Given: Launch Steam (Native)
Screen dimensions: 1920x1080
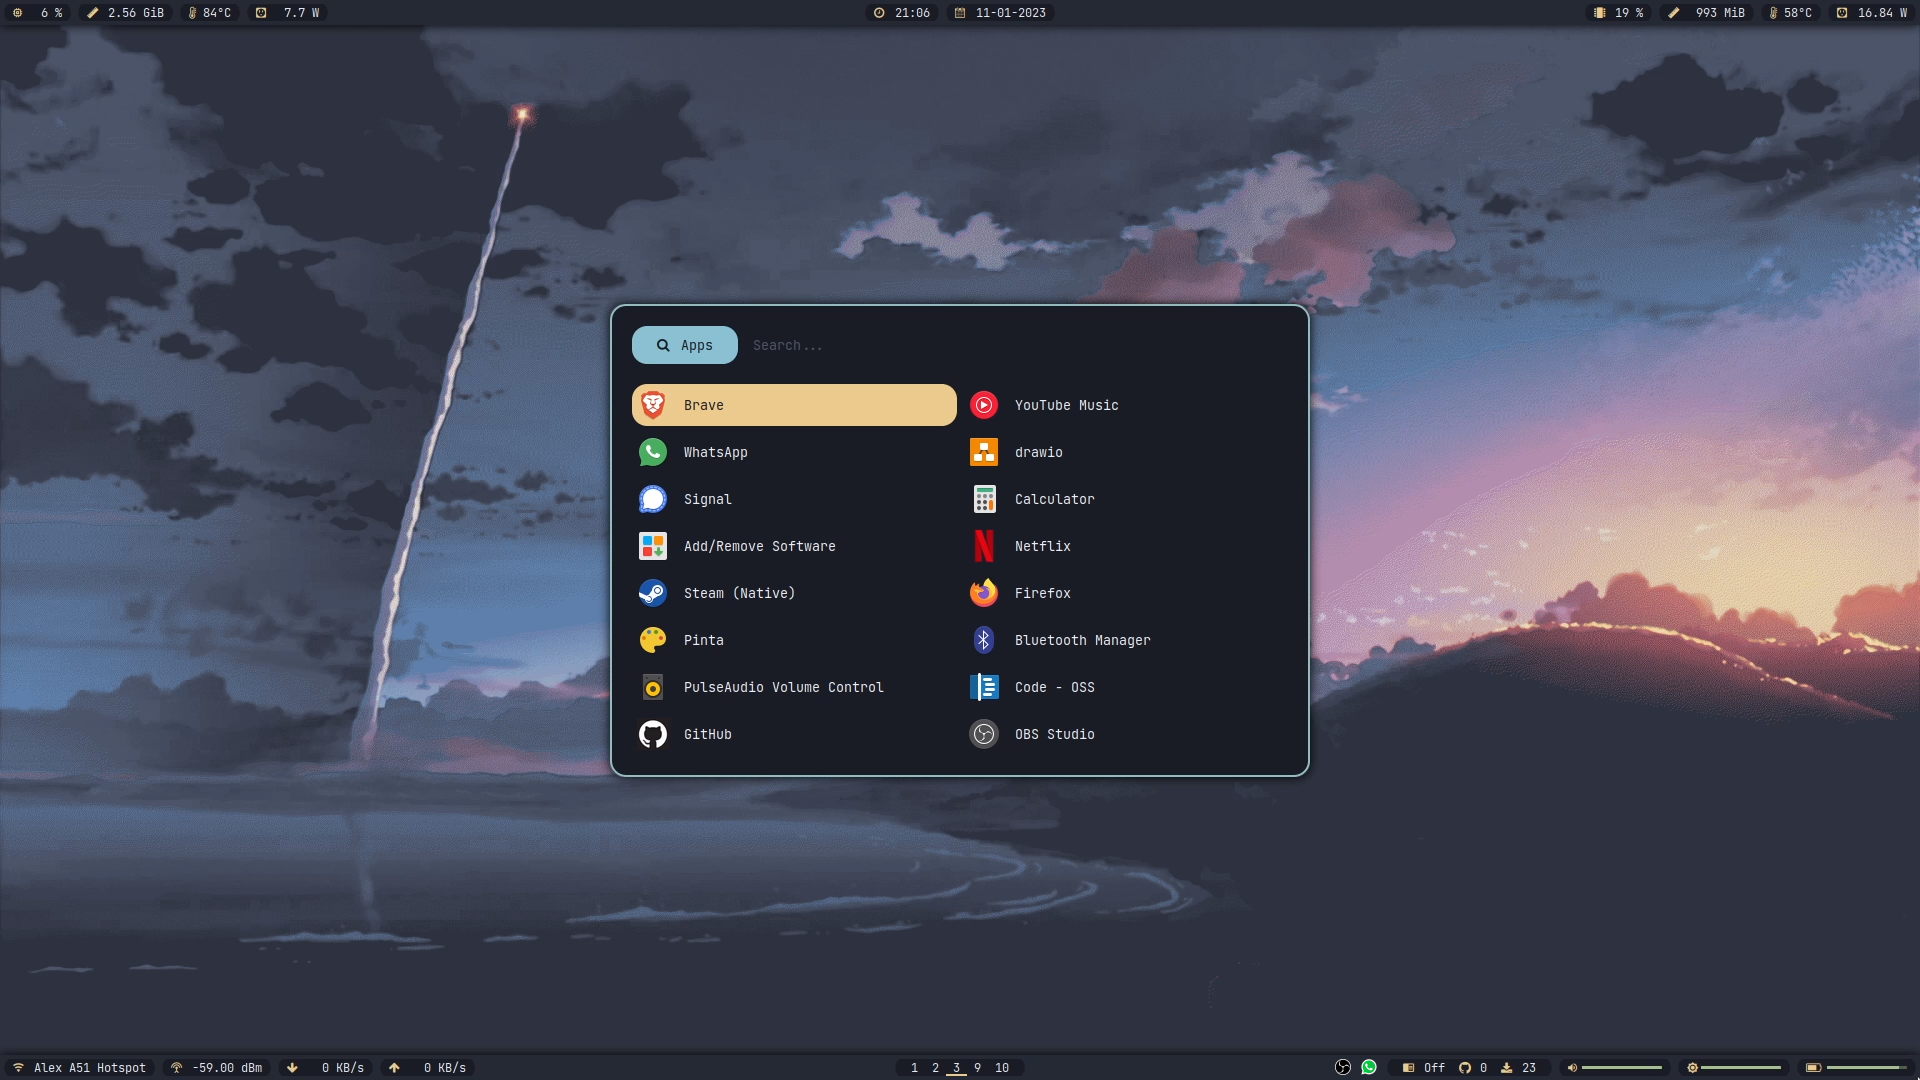Looking at the screenshot, I should tap(739, 593).
